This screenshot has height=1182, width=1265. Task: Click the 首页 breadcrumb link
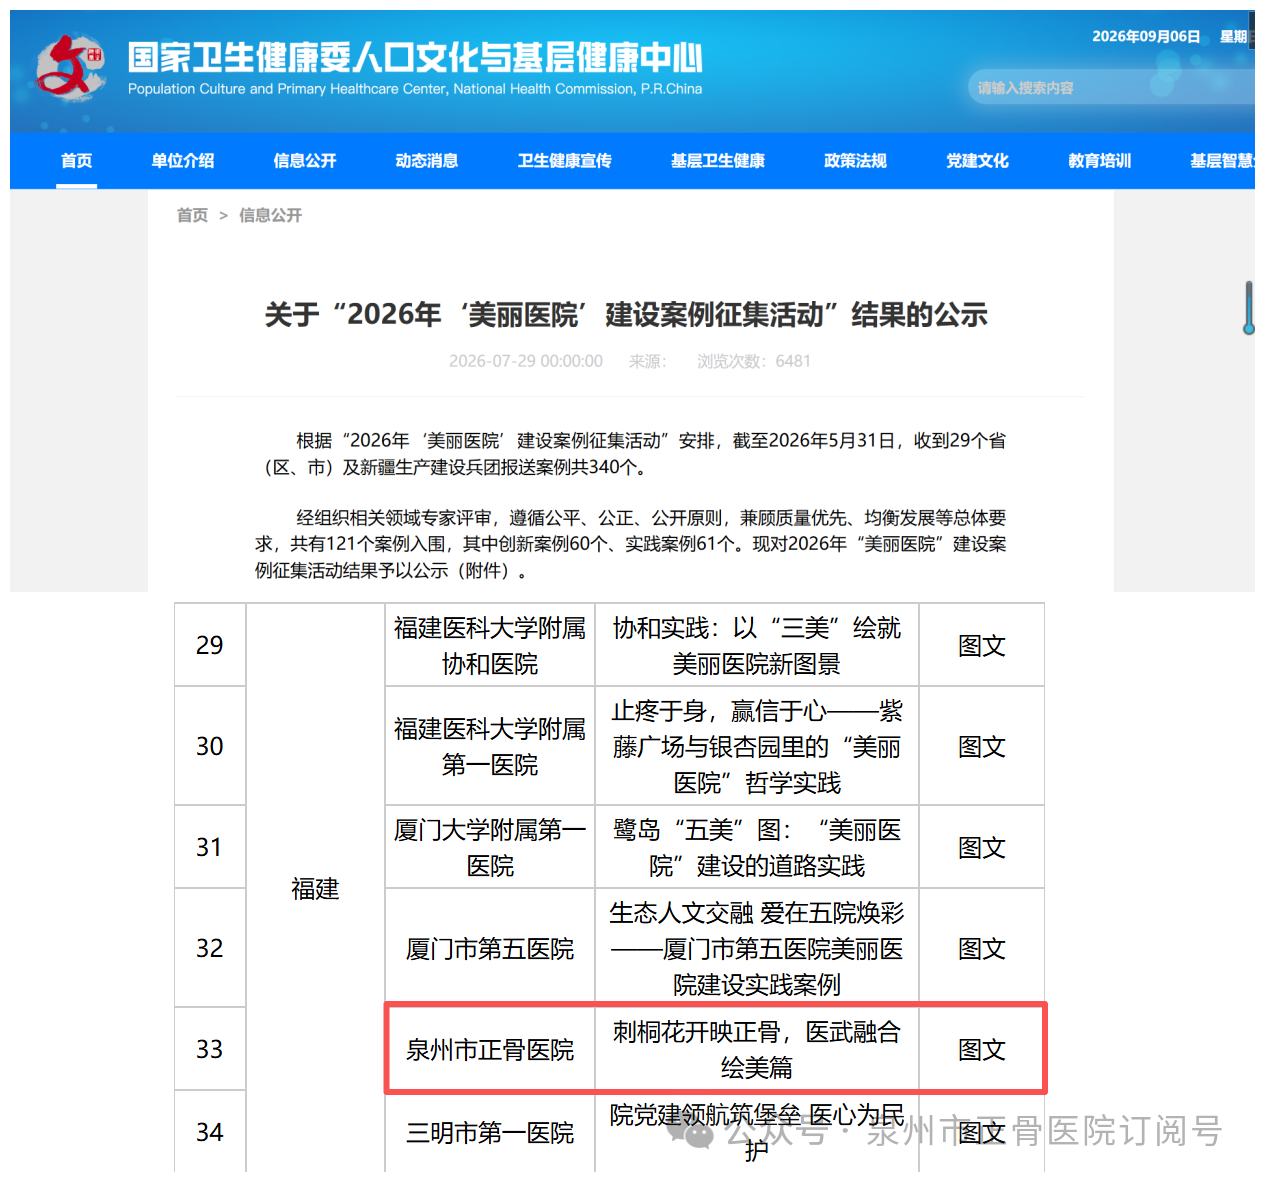click(193, 215)
